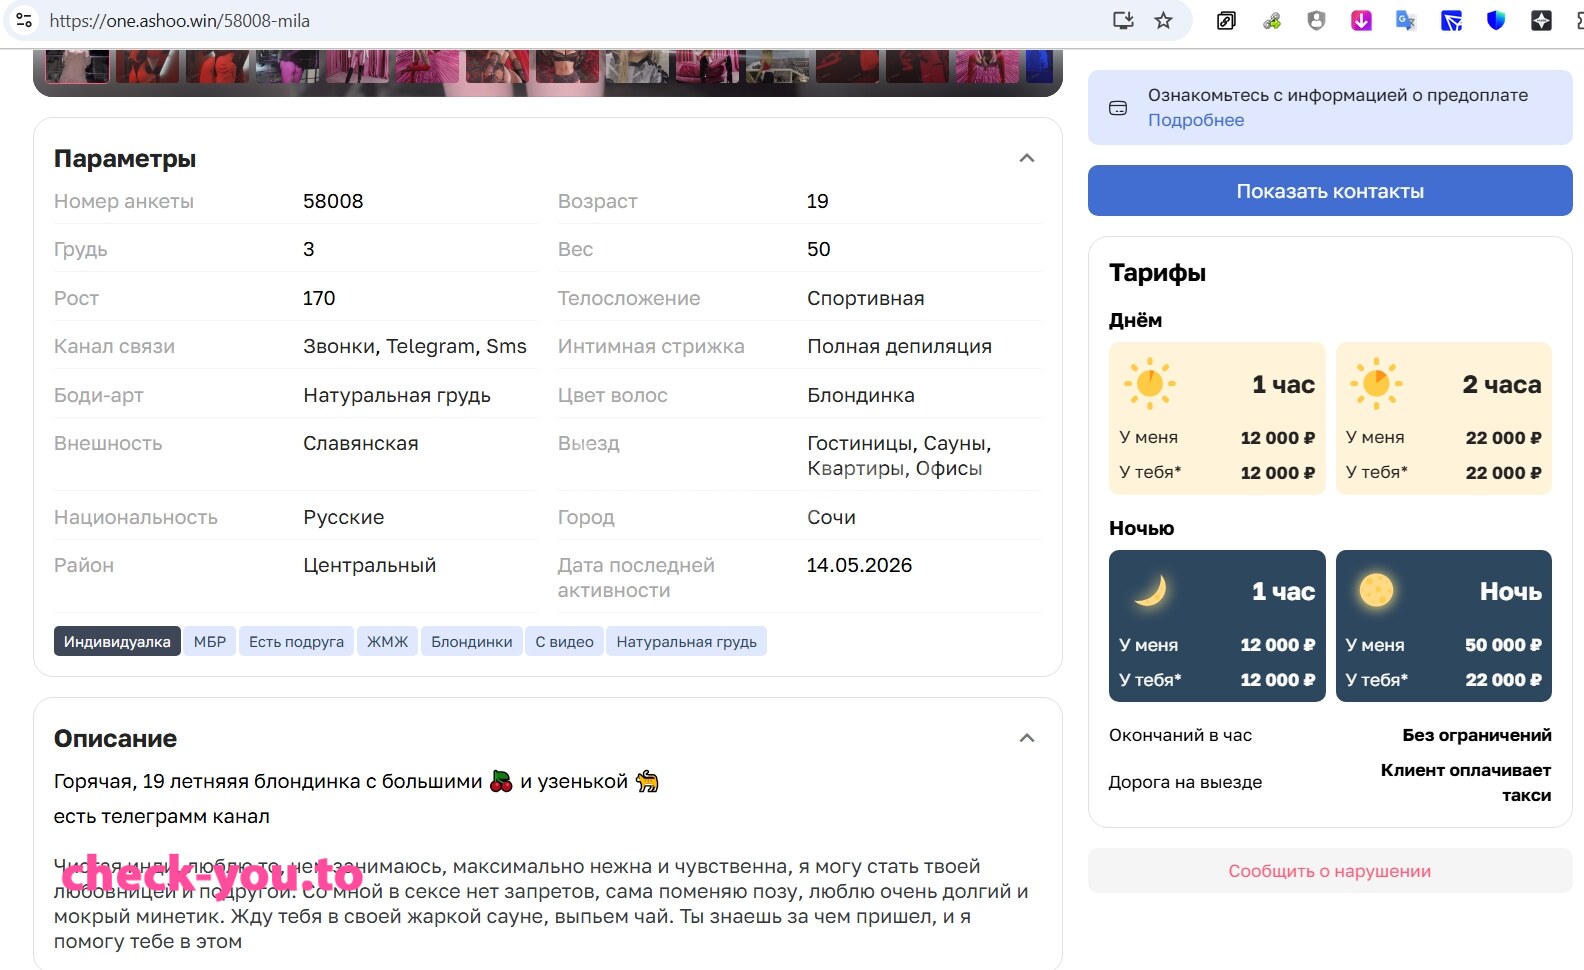Screen dimensions: 1584x970
Task: Collapse the Описание section chevron
Action: pos(1026,738)
